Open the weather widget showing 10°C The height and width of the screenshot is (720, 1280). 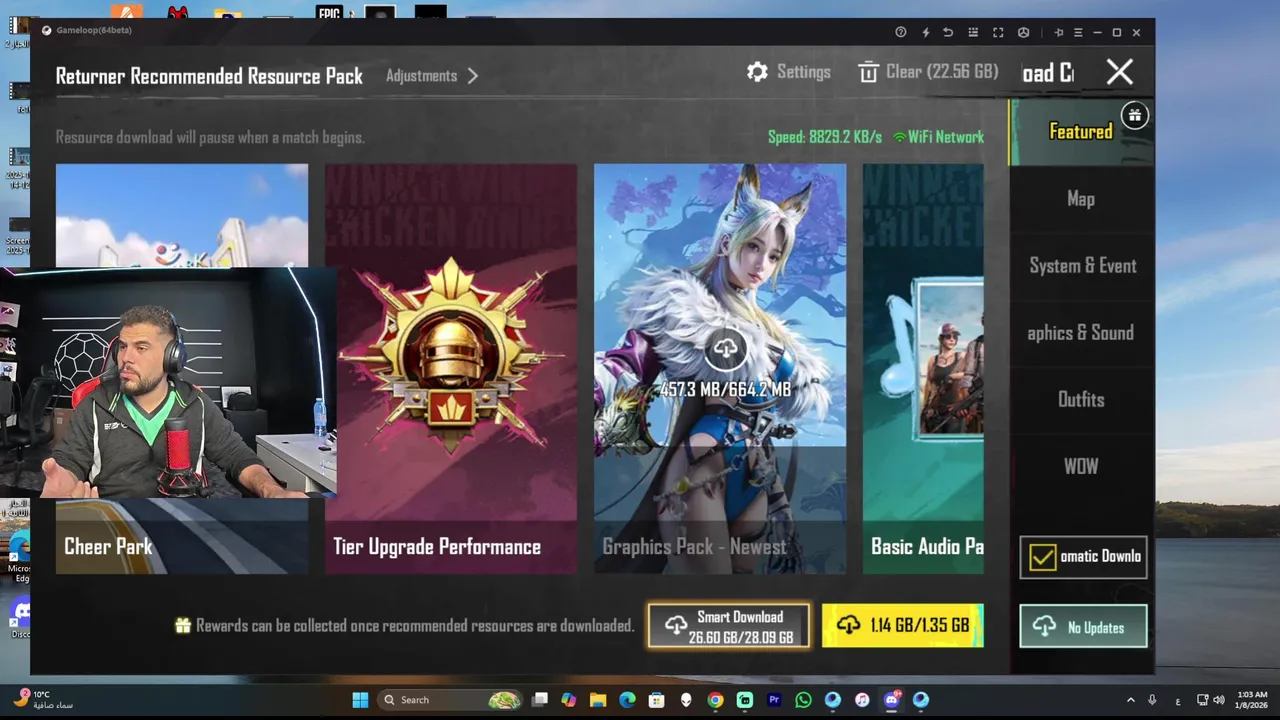point(45,699)
